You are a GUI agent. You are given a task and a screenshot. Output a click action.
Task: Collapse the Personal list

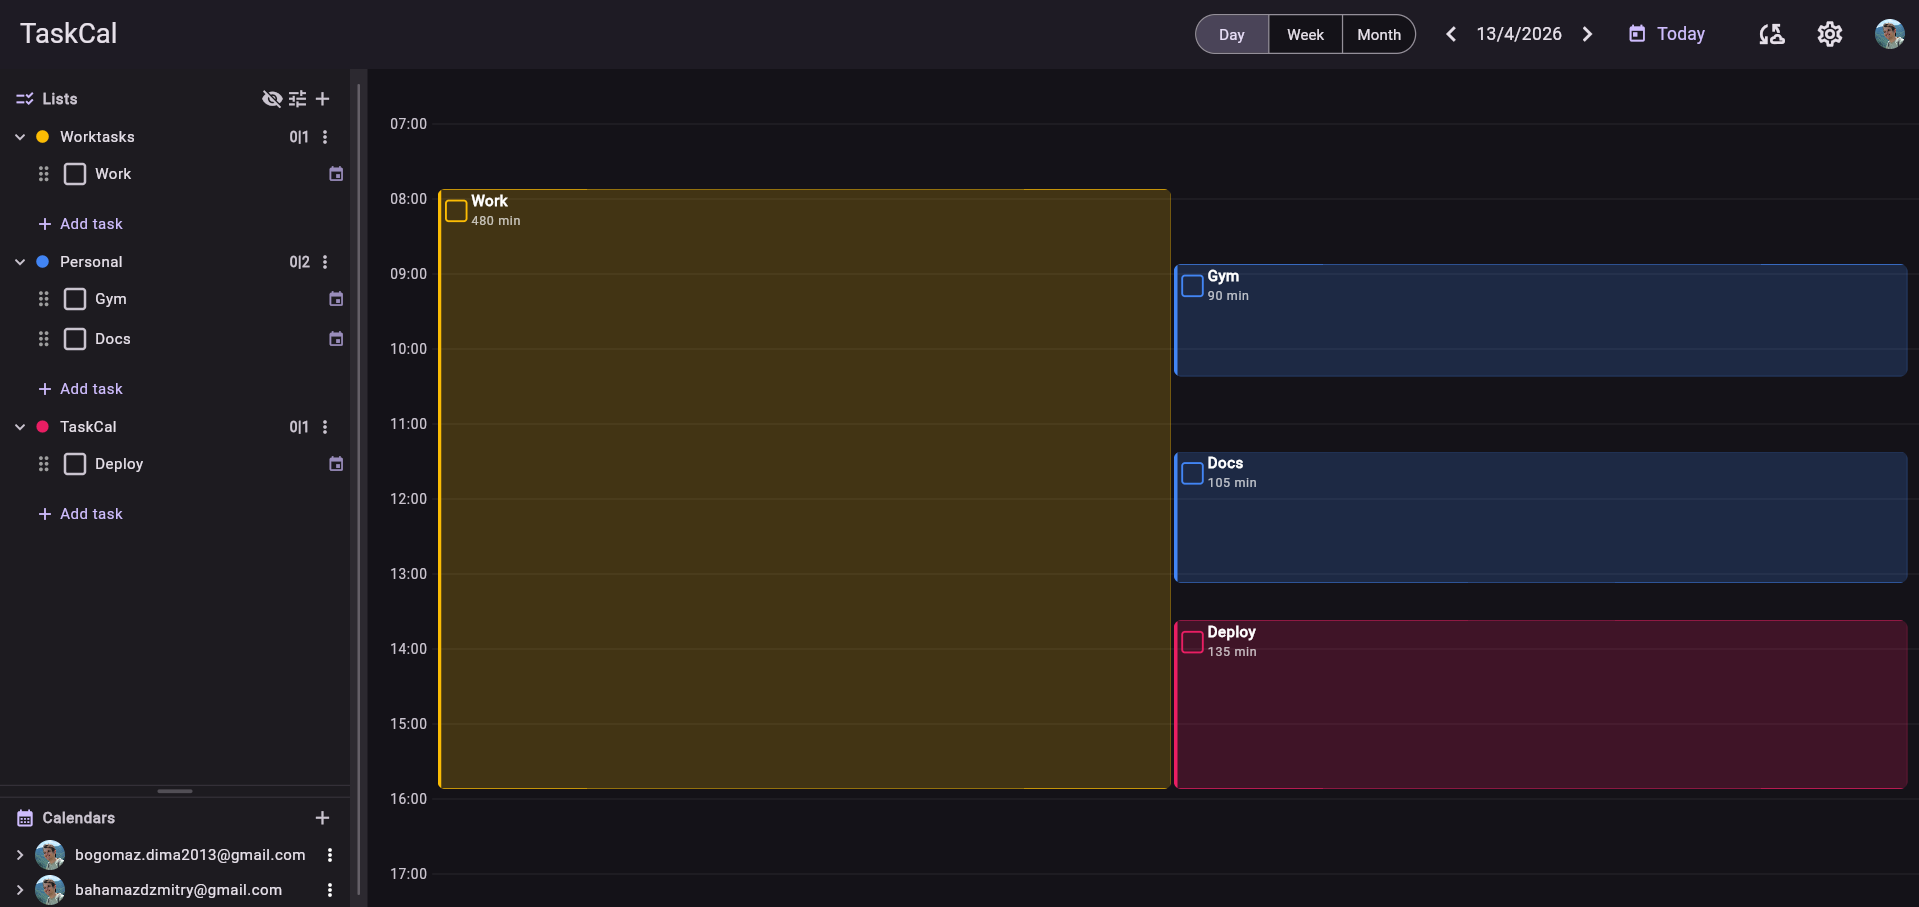(x=20, y=262)
